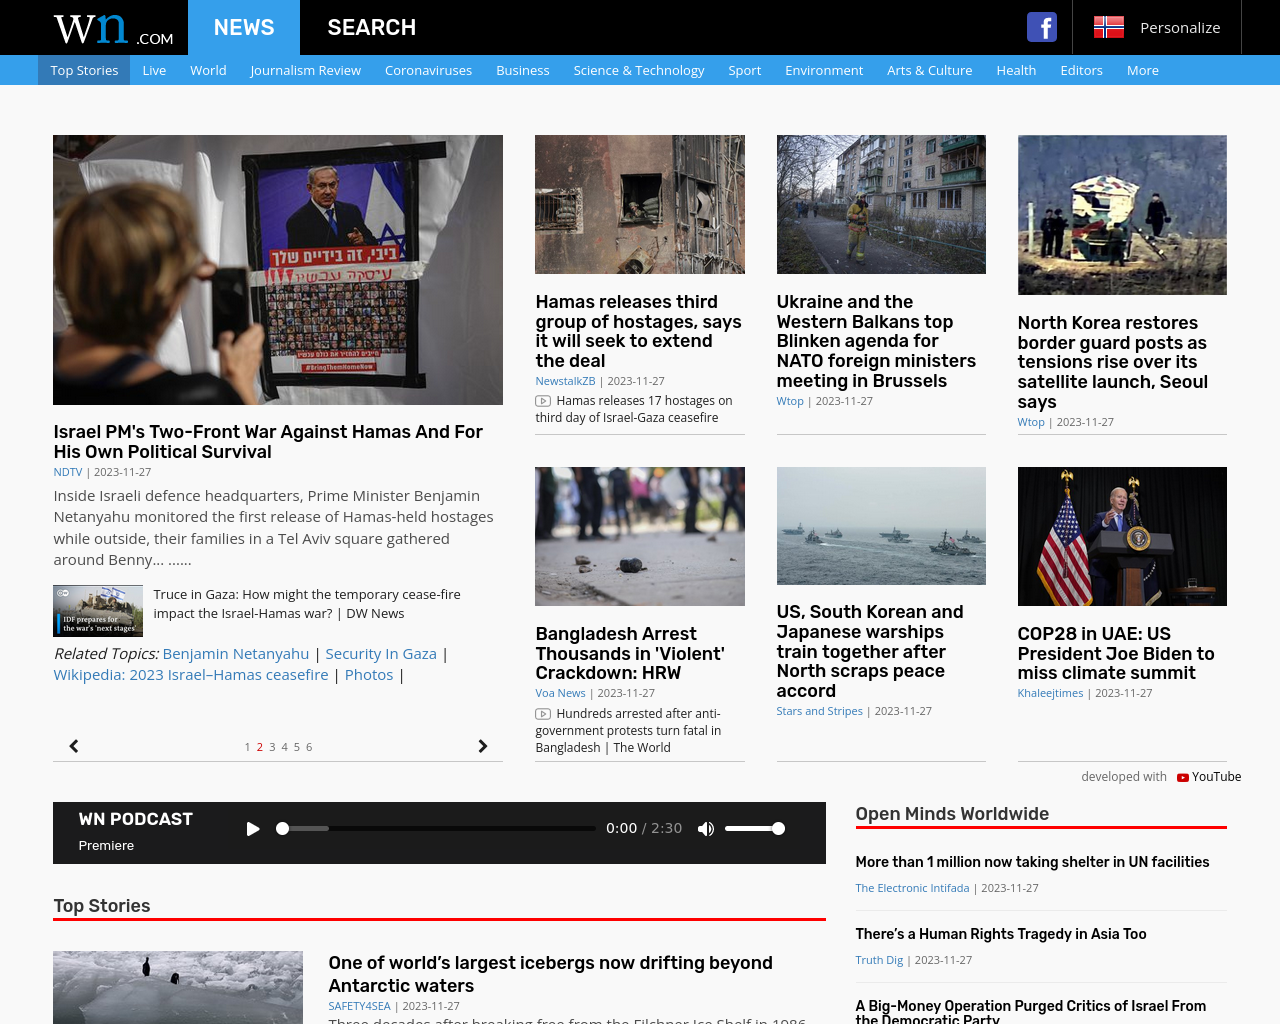Open Truce in Gaza DW News thumbnail
1280x1024 pixels.
[98, 611]
